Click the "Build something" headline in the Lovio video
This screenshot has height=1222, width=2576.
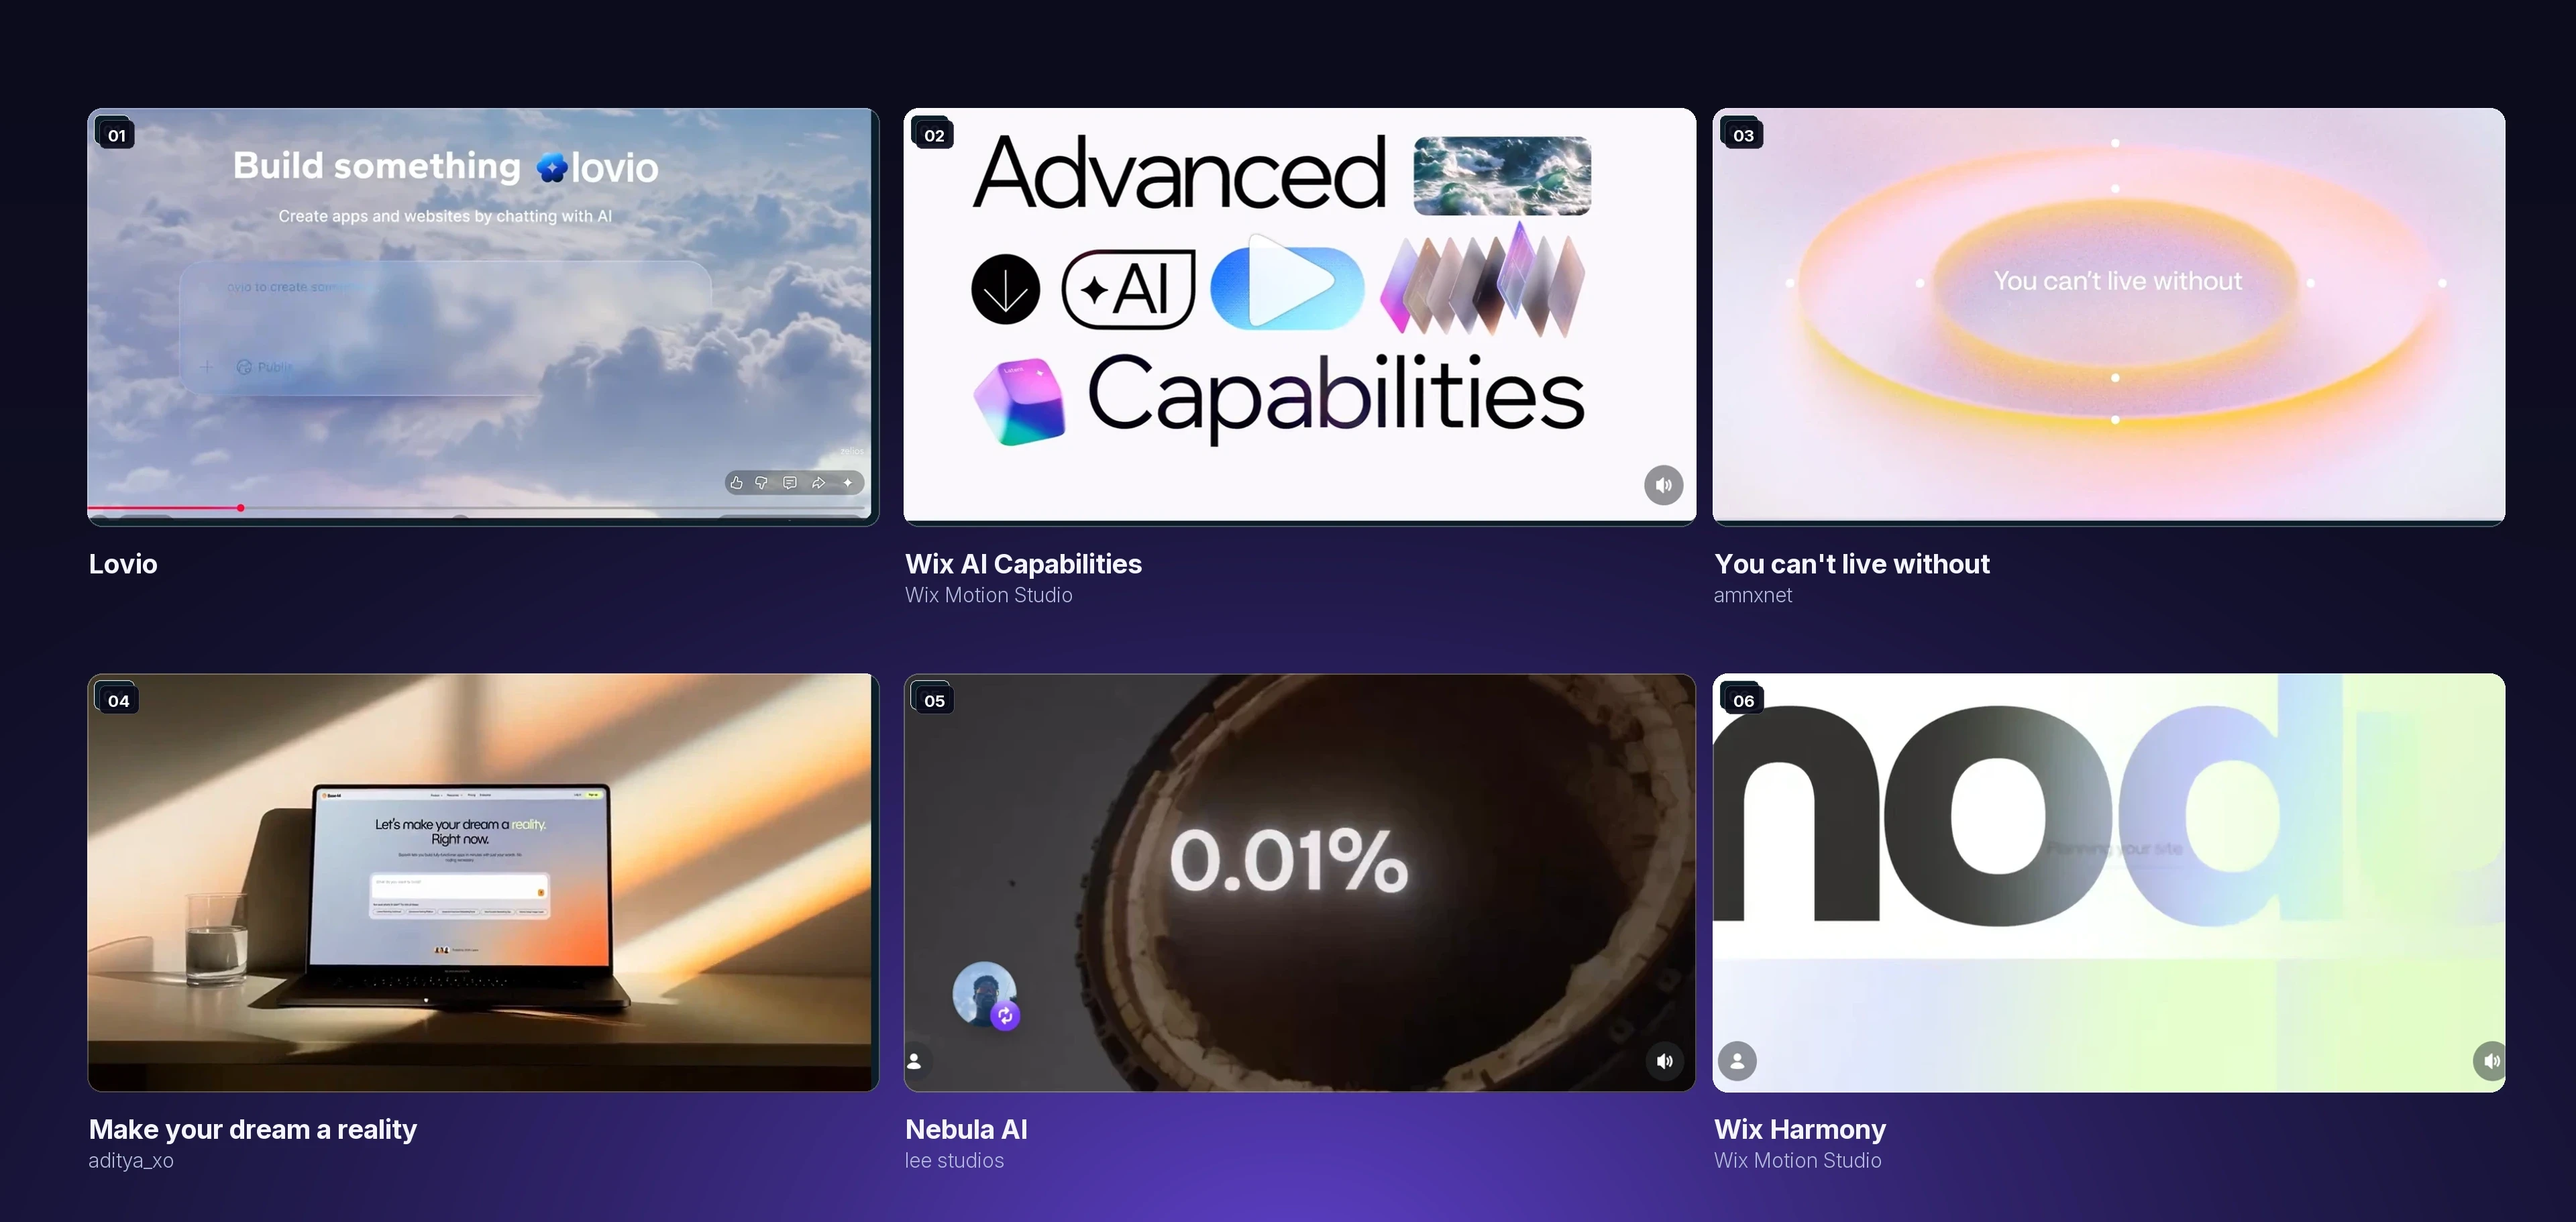[377, 166]
